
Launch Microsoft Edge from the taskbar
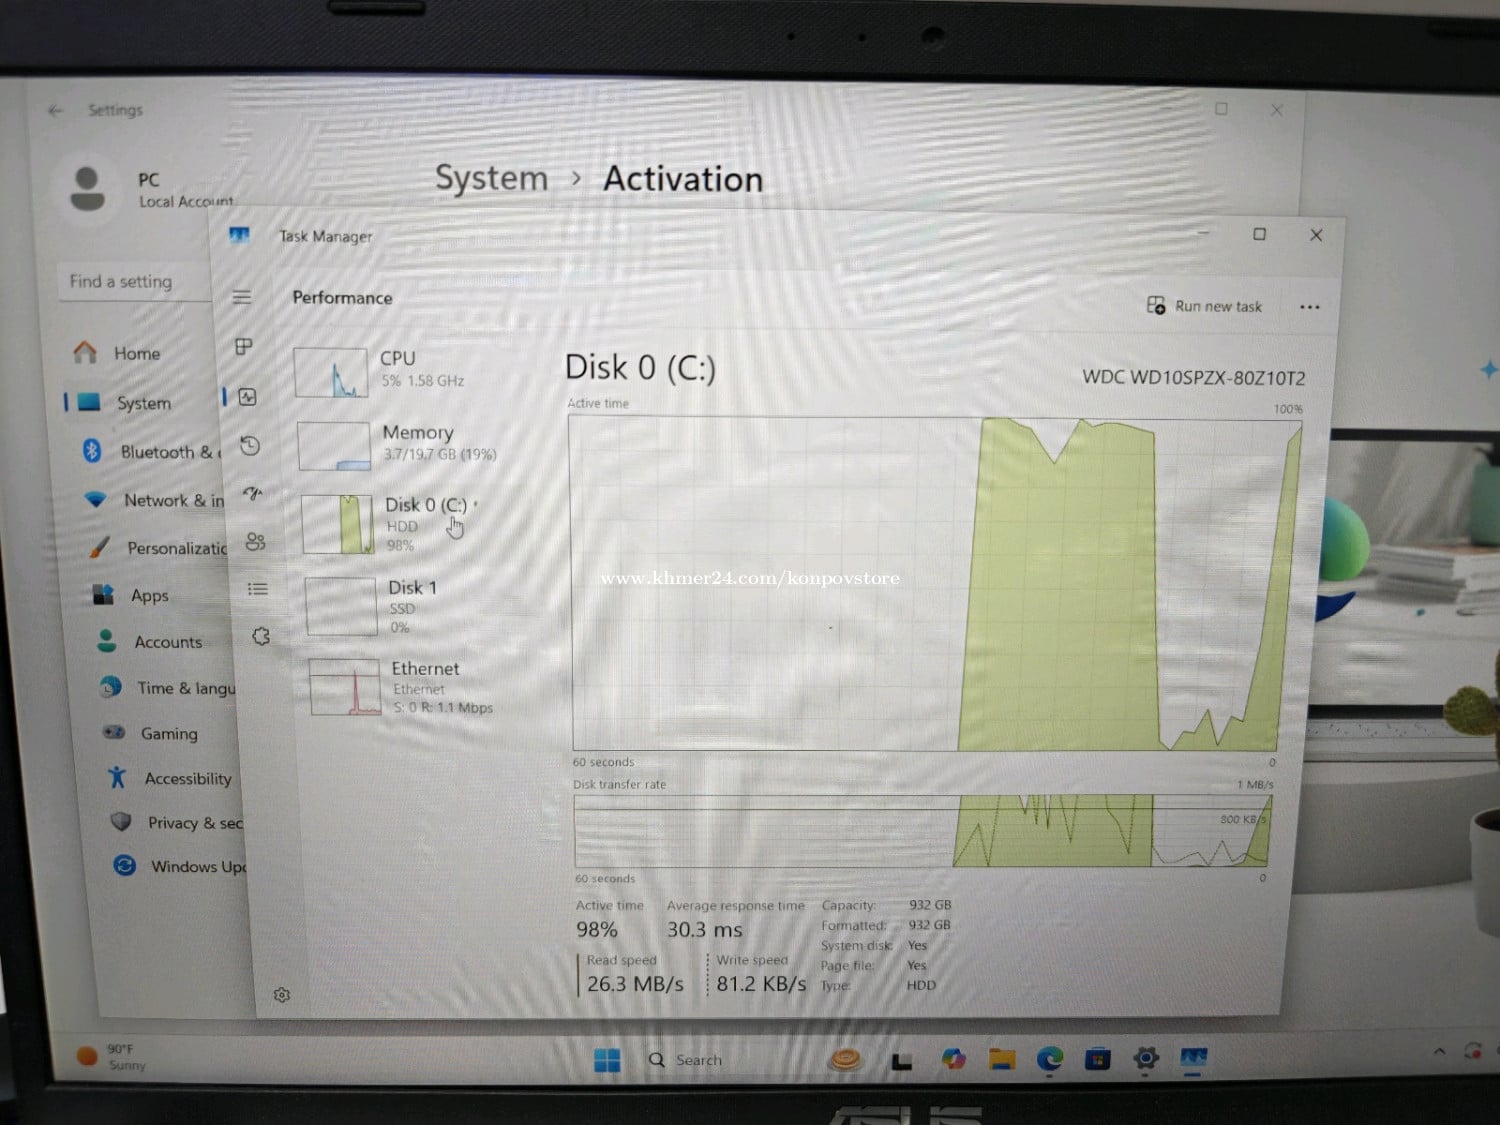pos(1049,1059)
